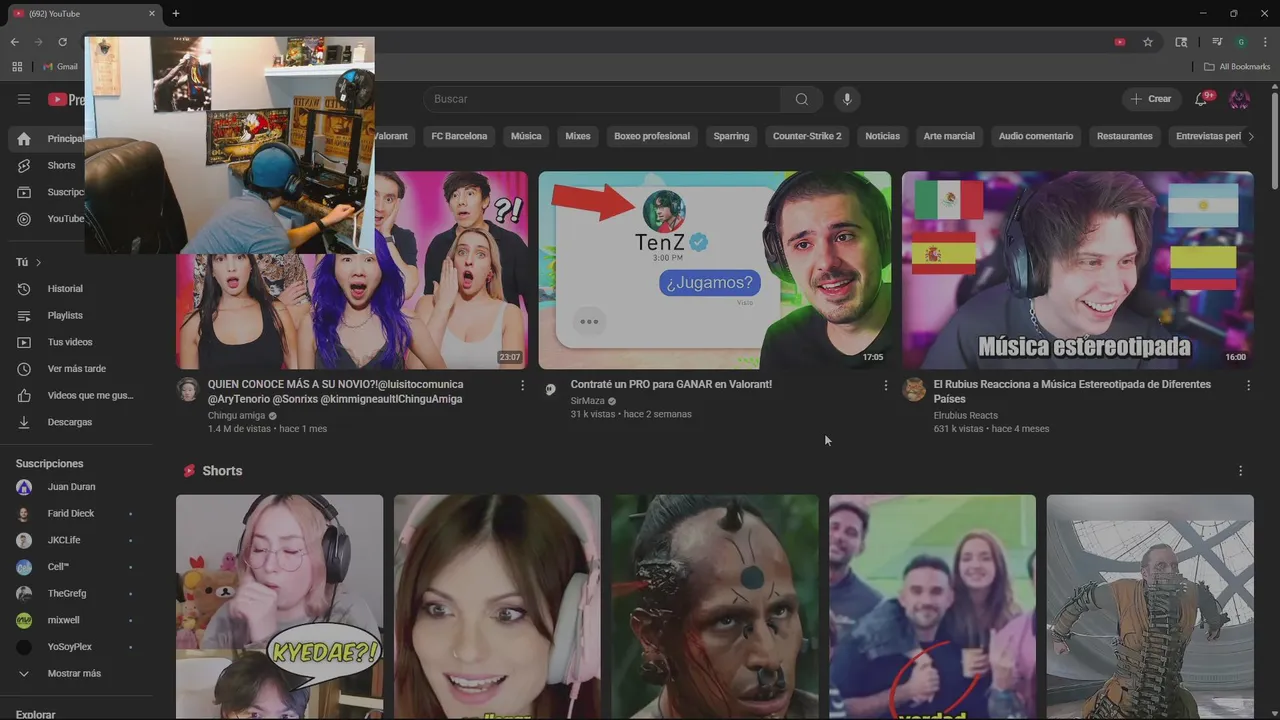The image size is (1280, 720).
Task: Select the Sparring chip
Action: [731, 136]
